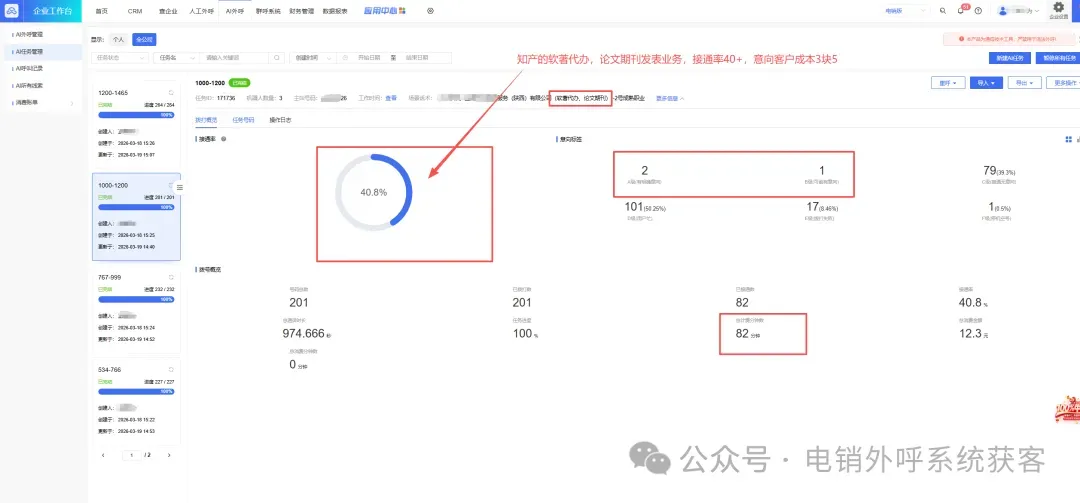
Task: Open the CRM top menu
Action: [x=135, y=11]
